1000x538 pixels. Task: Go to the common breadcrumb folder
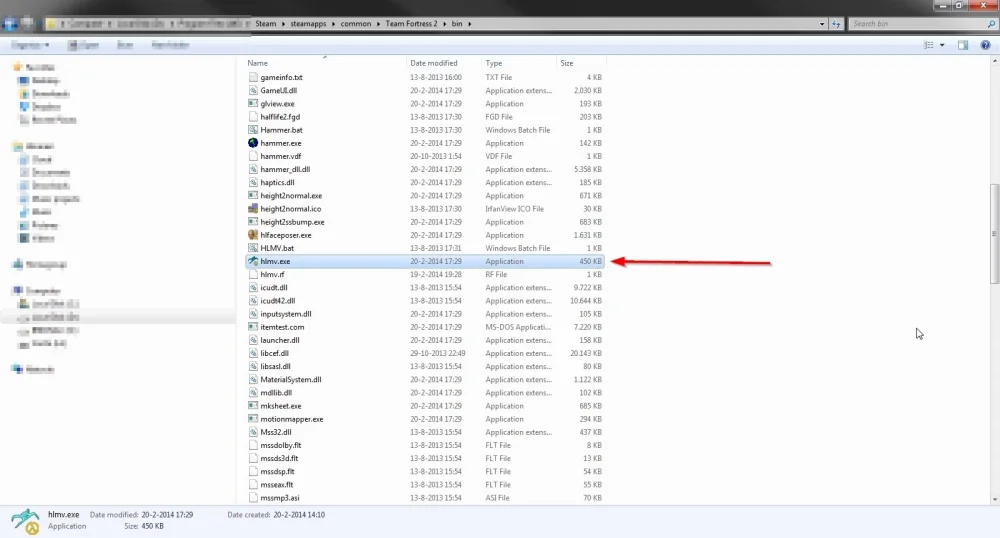(356, 24)
